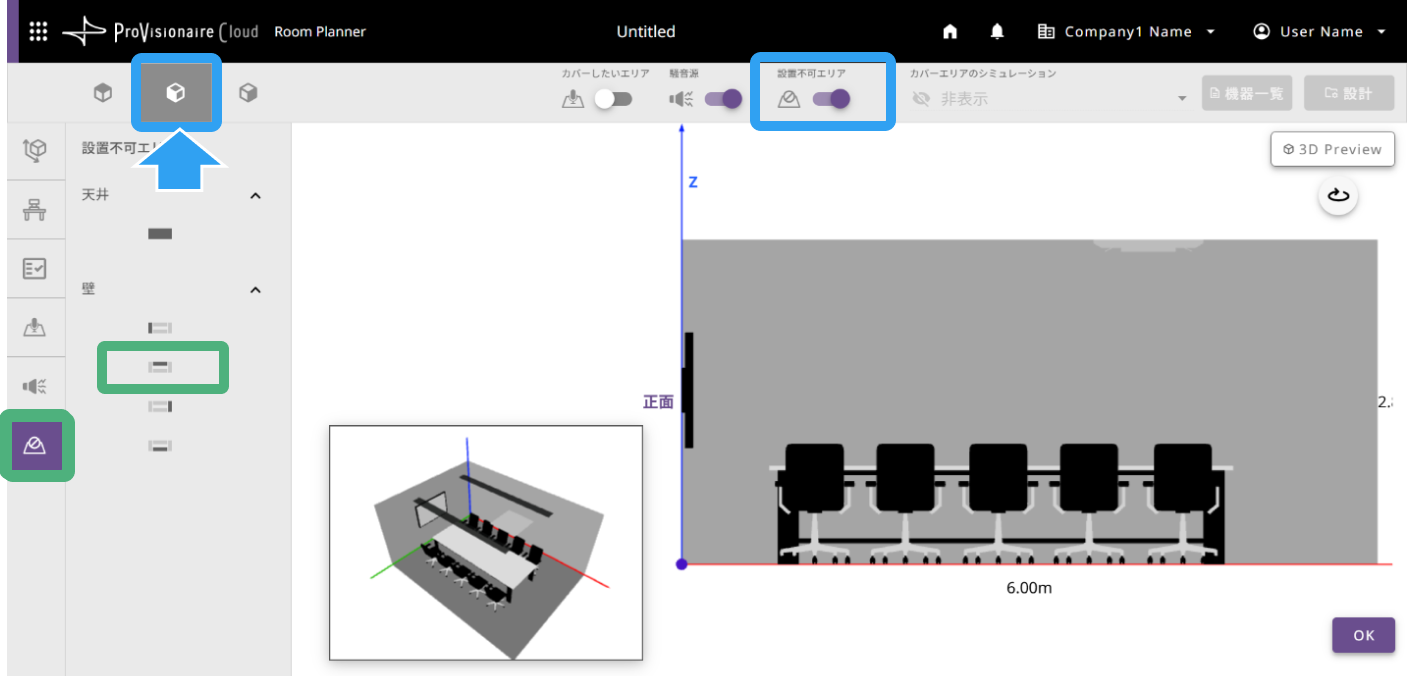The image size is (1407, 676).
Task: Open the checklist sidebar tool
Action: [35, 268]
